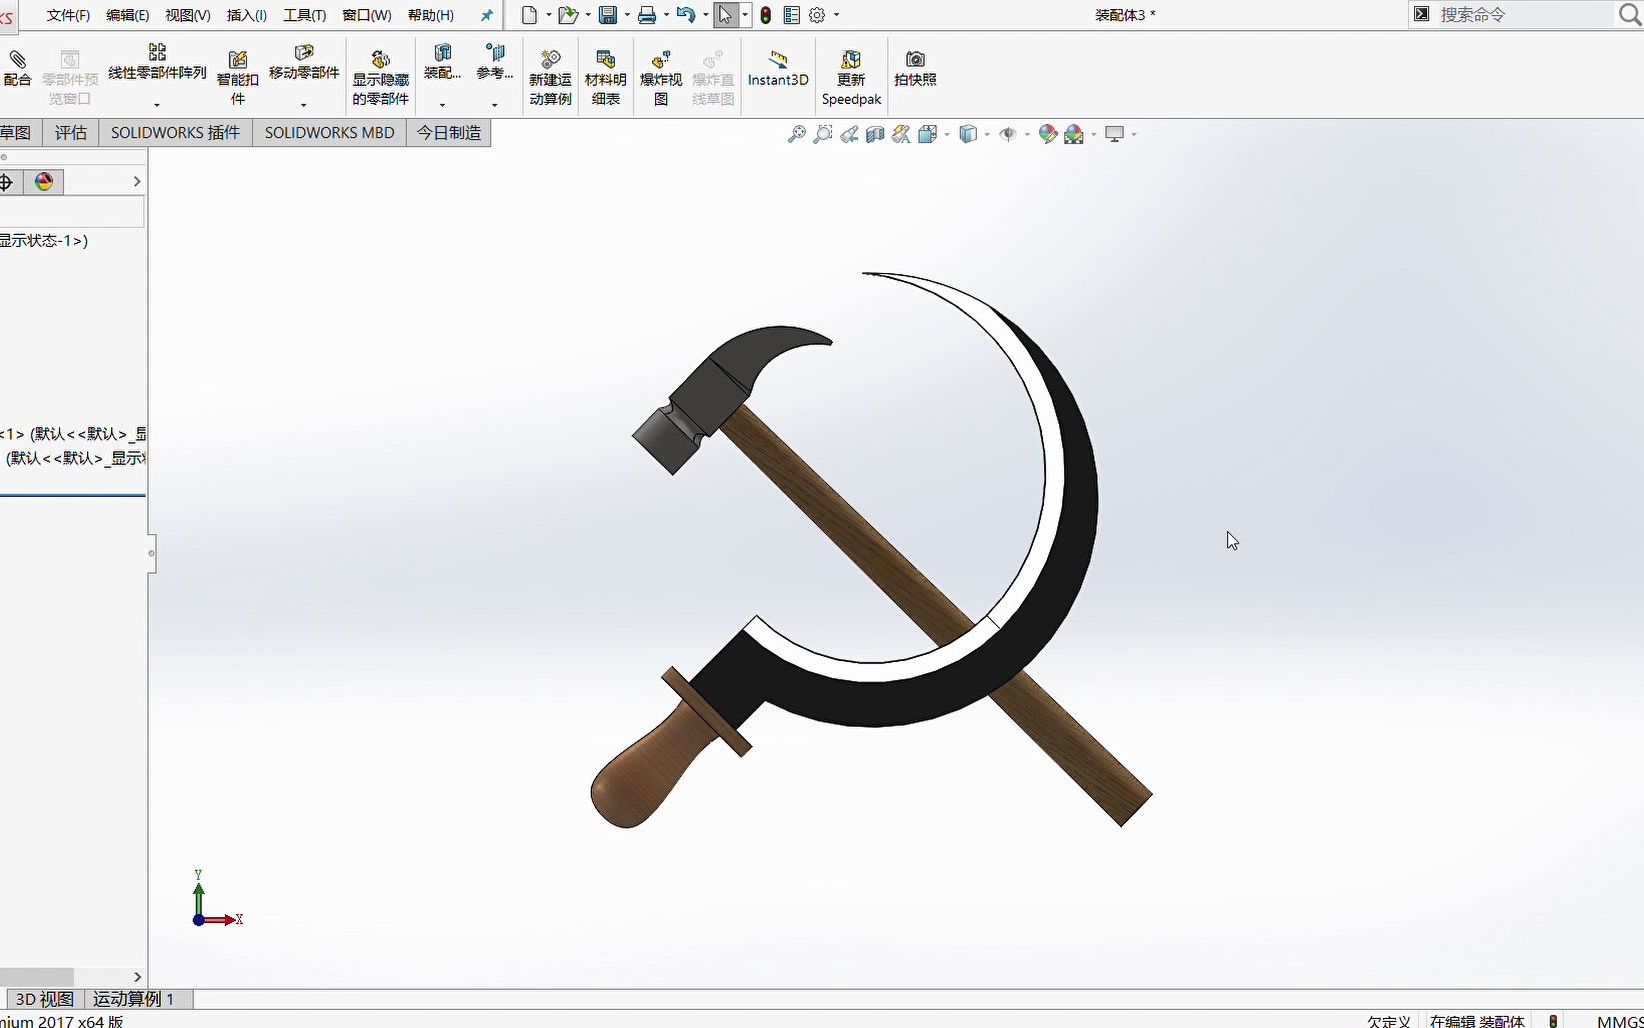This screenshot has height=1028, width=1644.
Task: Toggle the Dynamic Annotation Views icon
Action: coord(901,134)
